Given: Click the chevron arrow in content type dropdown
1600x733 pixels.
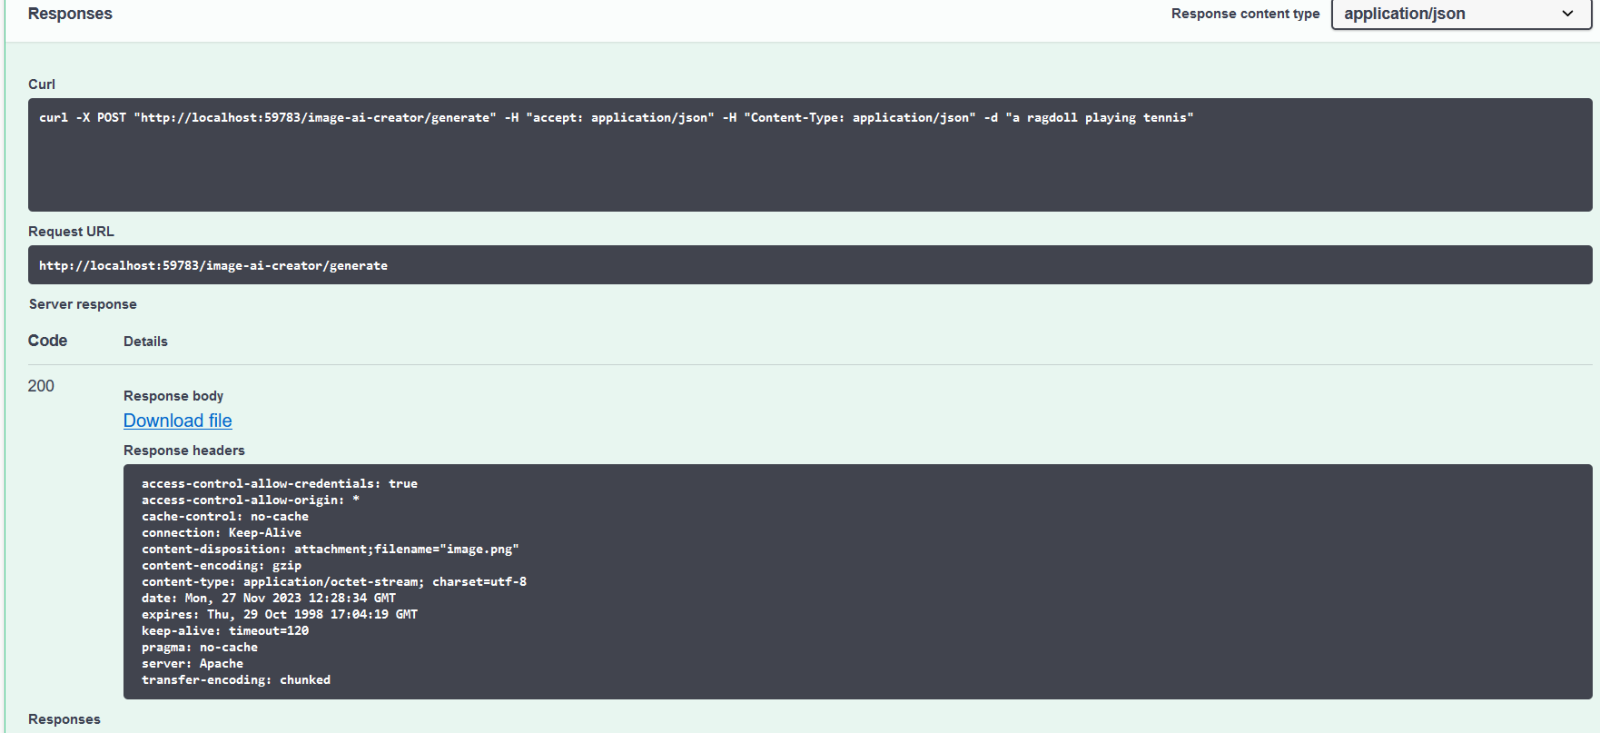Looking at the screenshot, I should [1567, 14].
